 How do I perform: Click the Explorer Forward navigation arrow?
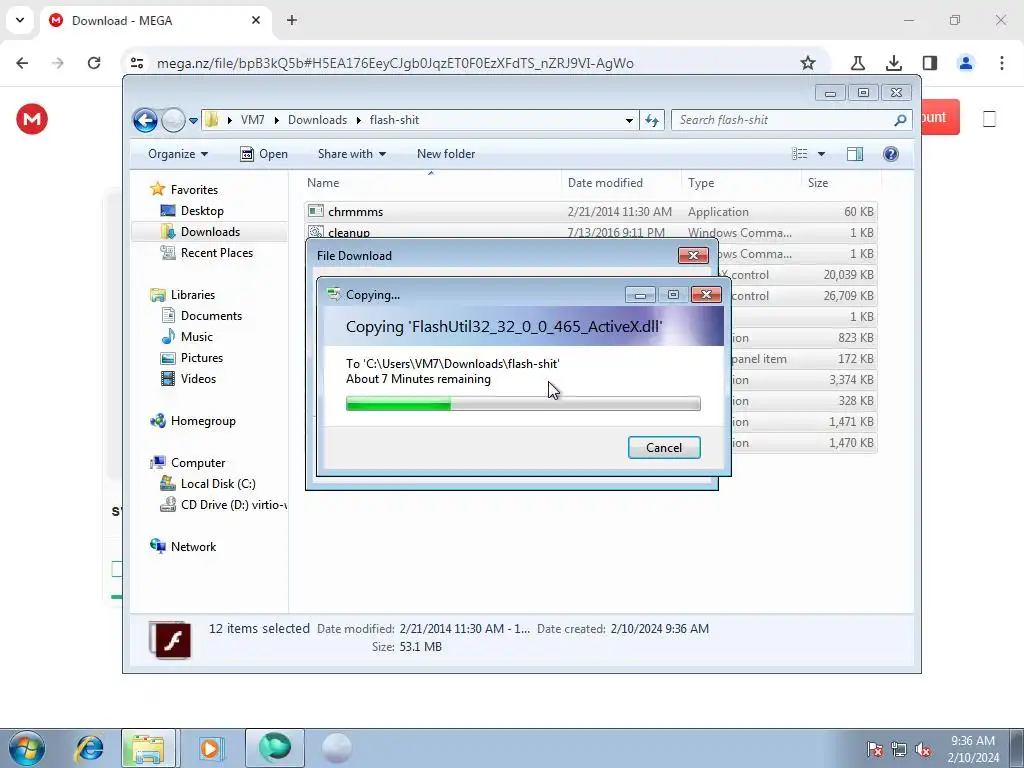click(173, 120)
